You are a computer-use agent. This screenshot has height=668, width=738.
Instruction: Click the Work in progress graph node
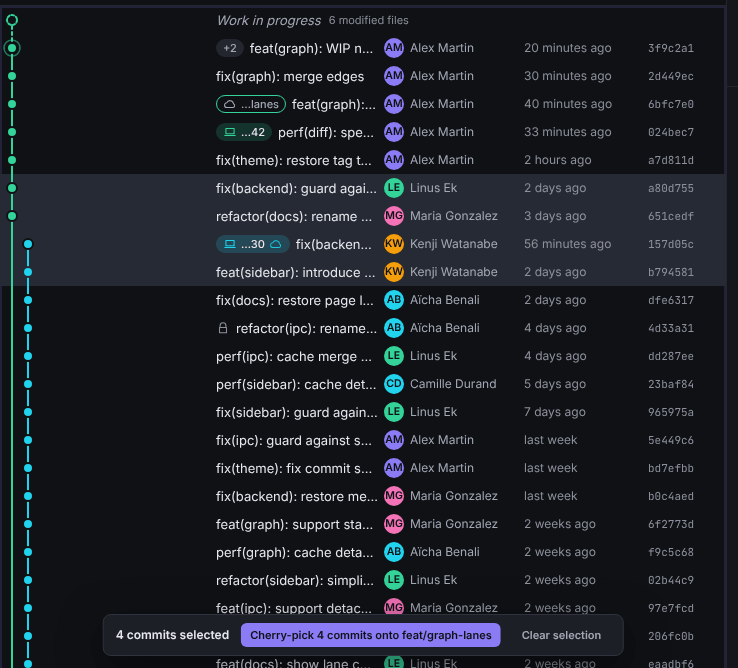pos(12,20)
